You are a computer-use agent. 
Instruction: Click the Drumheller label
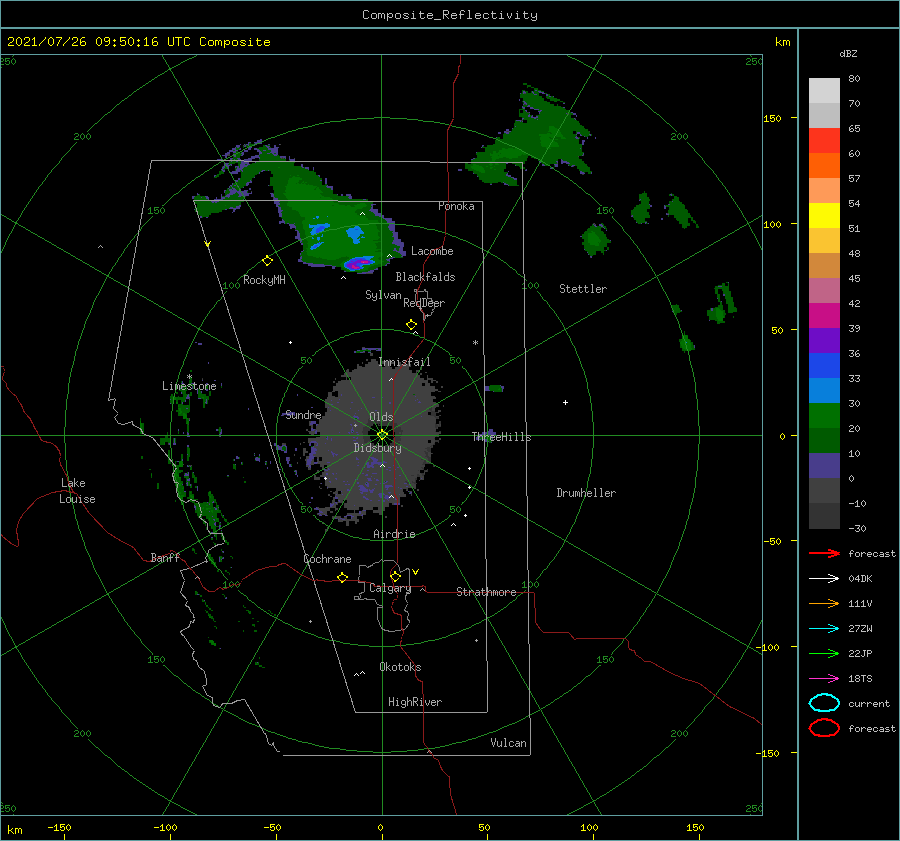pos(586,493)
